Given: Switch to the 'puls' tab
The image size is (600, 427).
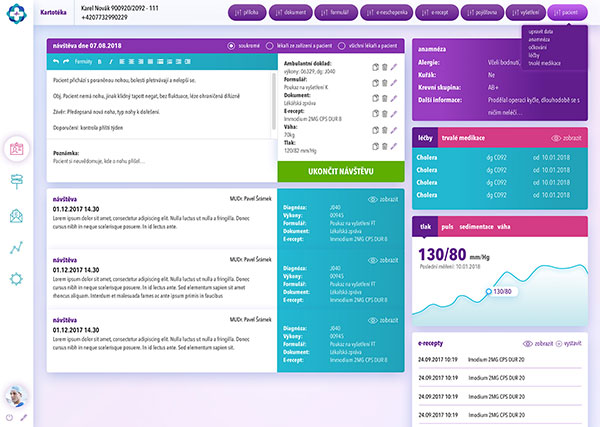Looking at the screenshot, I should click(447, 226).
